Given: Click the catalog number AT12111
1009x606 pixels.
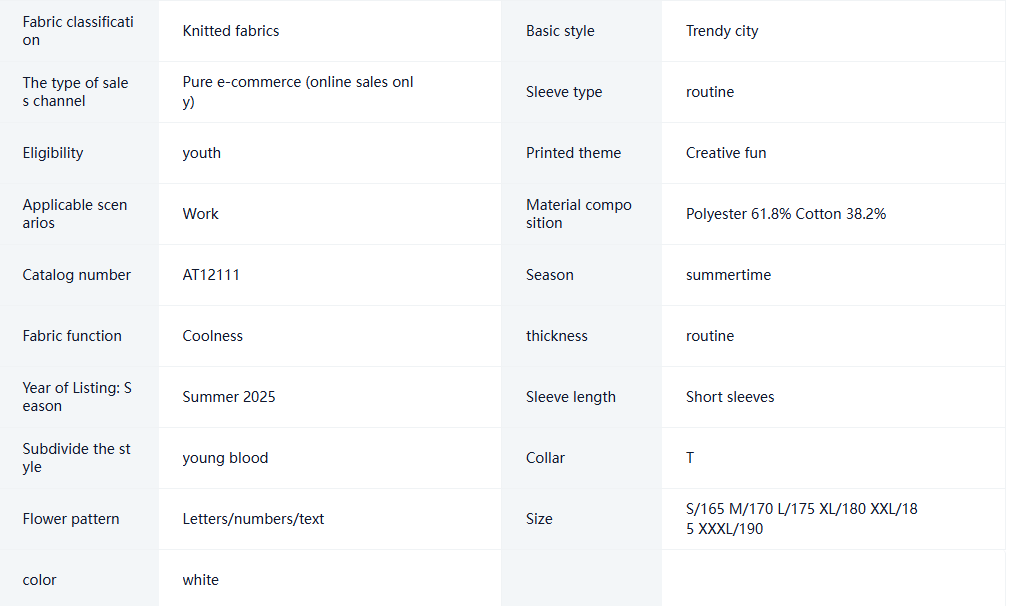Looking at the screenshot, I should [210, 275].
